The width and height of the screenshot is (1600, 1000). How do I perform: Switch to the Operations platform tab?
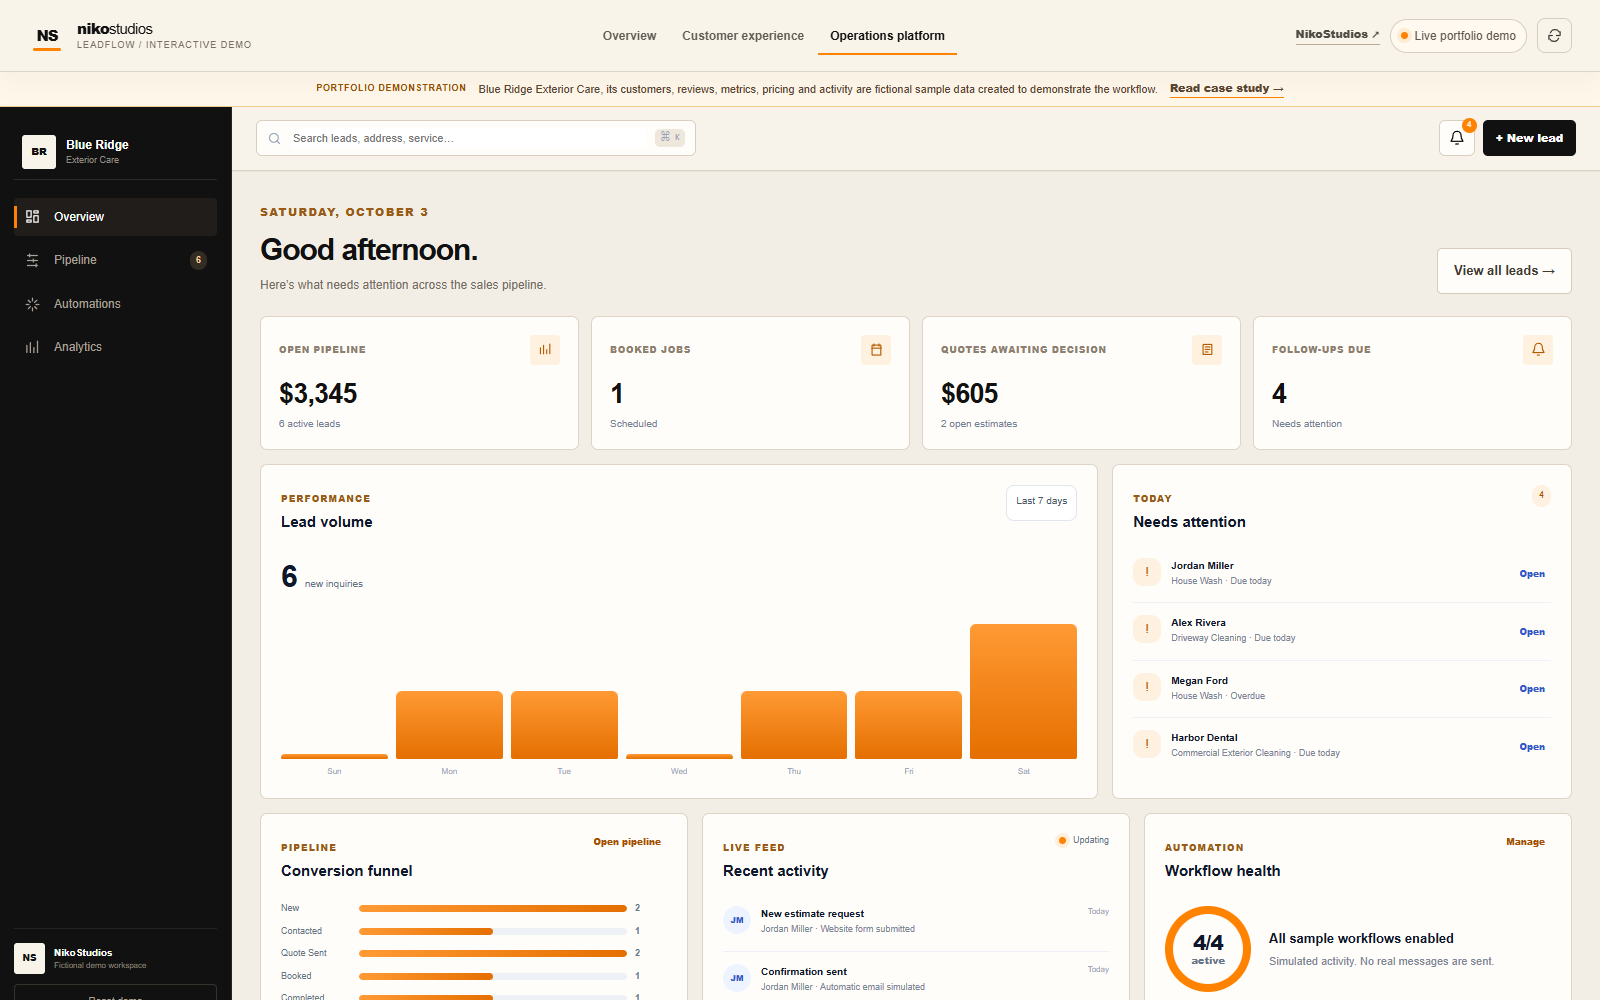tap(887, 36)
